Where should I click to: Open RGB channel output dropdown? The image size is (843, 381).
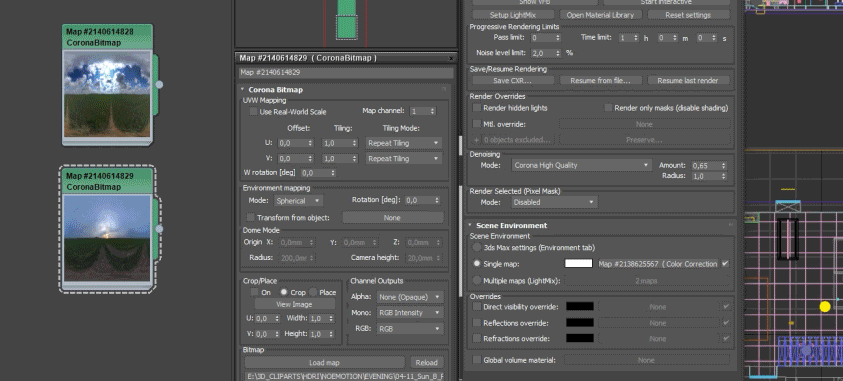[x=409, y=328]
